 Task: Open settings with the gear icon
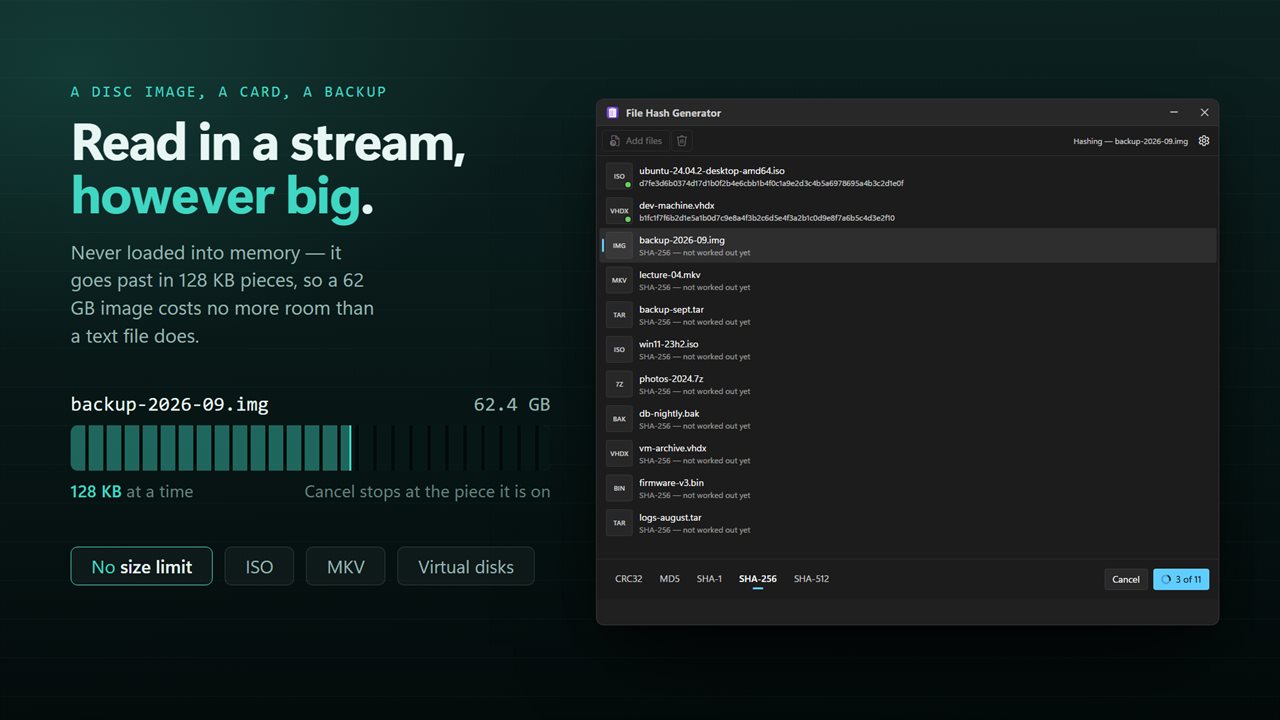tap(1204, 141)
